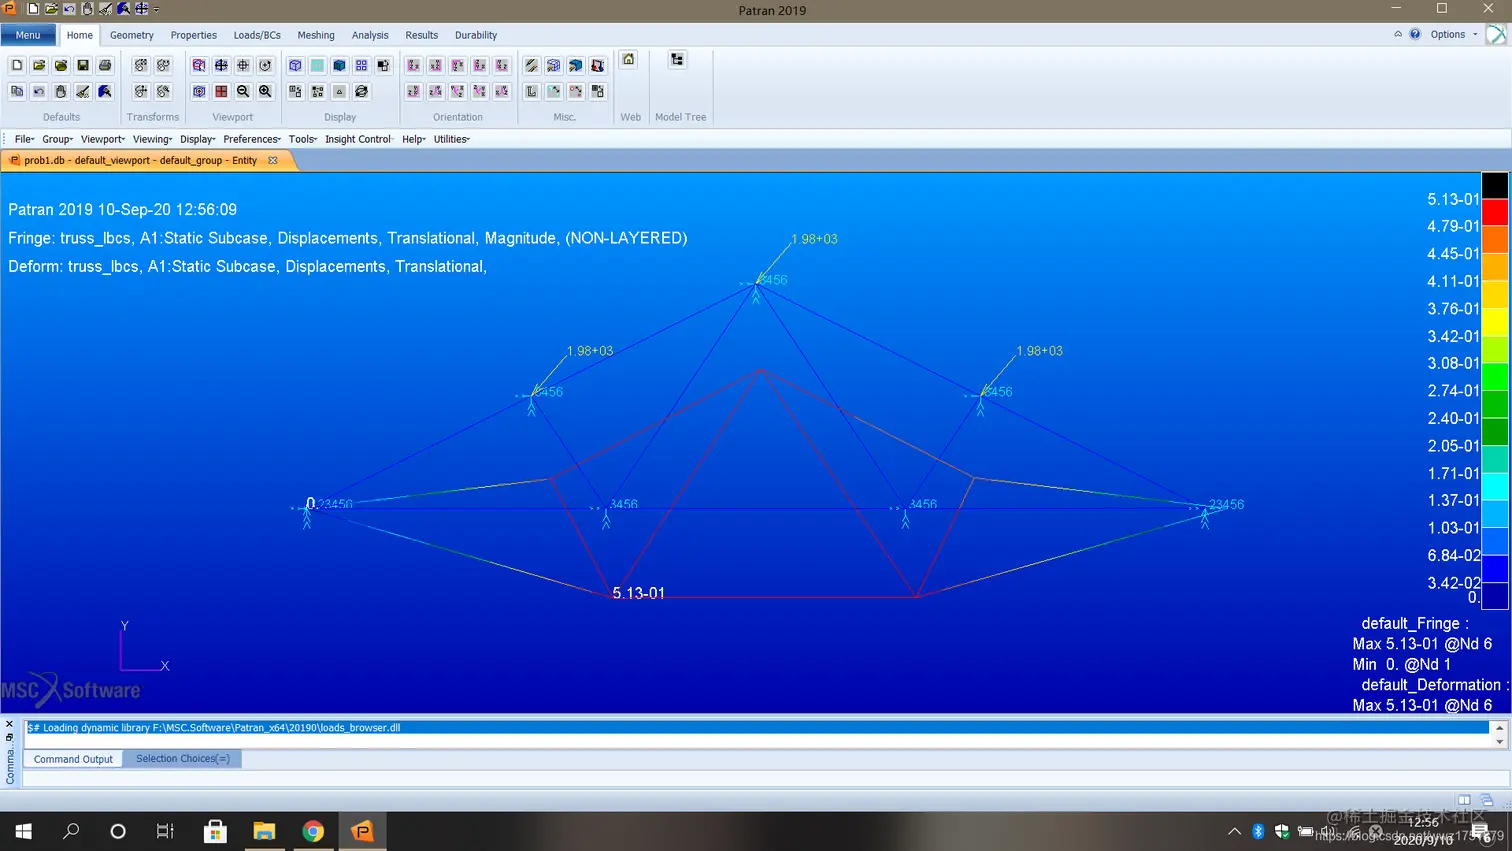Open File Explorer from the taskbar
Viewport: 1512px width, 851px height.
(x=264, y=831)
